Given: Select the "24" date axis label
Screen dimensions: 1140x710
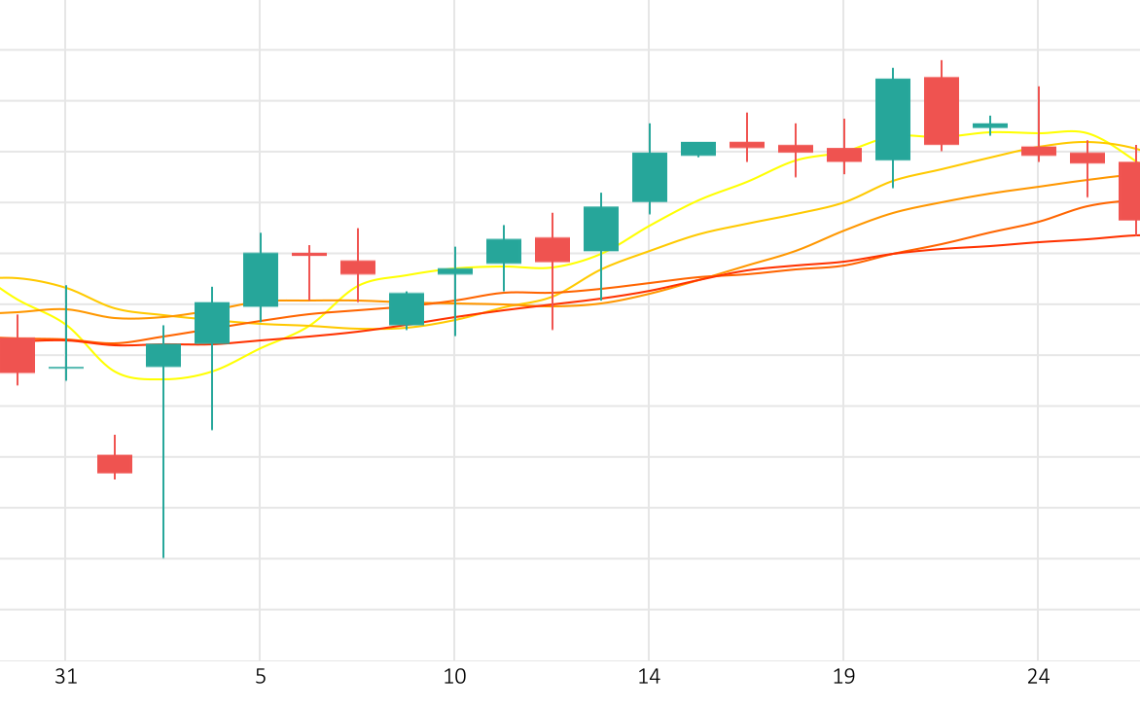Looking at the screenshot, I should [x=1038, y=677].
